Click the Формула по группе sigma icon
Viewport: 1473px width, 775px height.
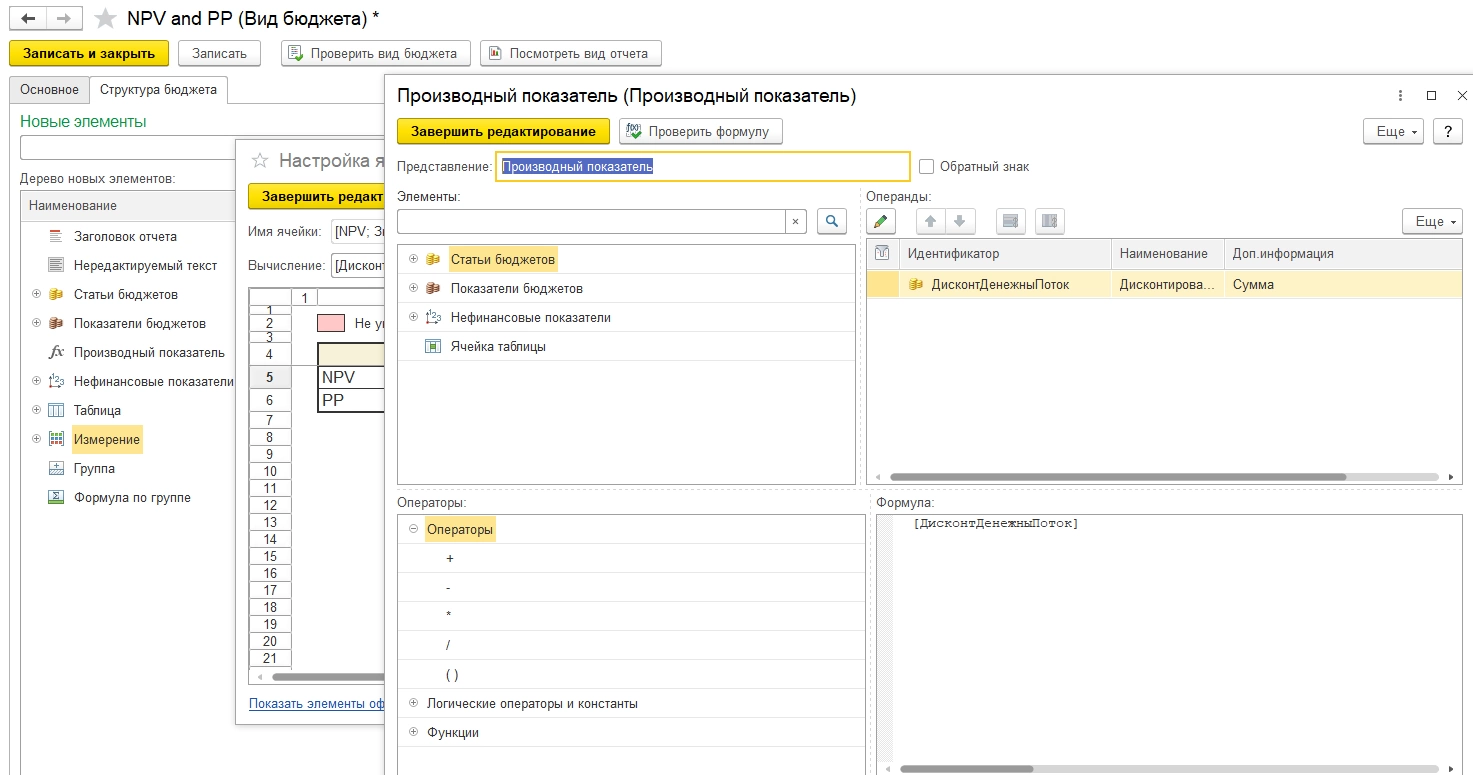click(56, 497)
